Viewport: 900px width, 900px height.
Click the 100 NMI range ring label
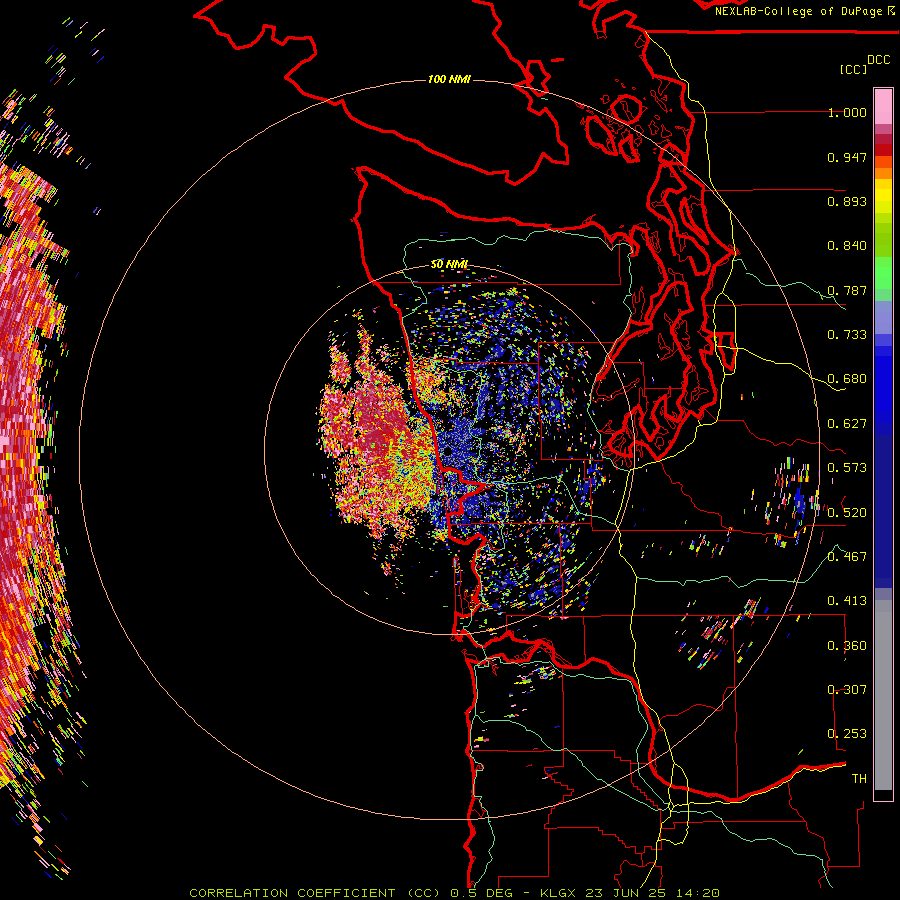(449, 79)
